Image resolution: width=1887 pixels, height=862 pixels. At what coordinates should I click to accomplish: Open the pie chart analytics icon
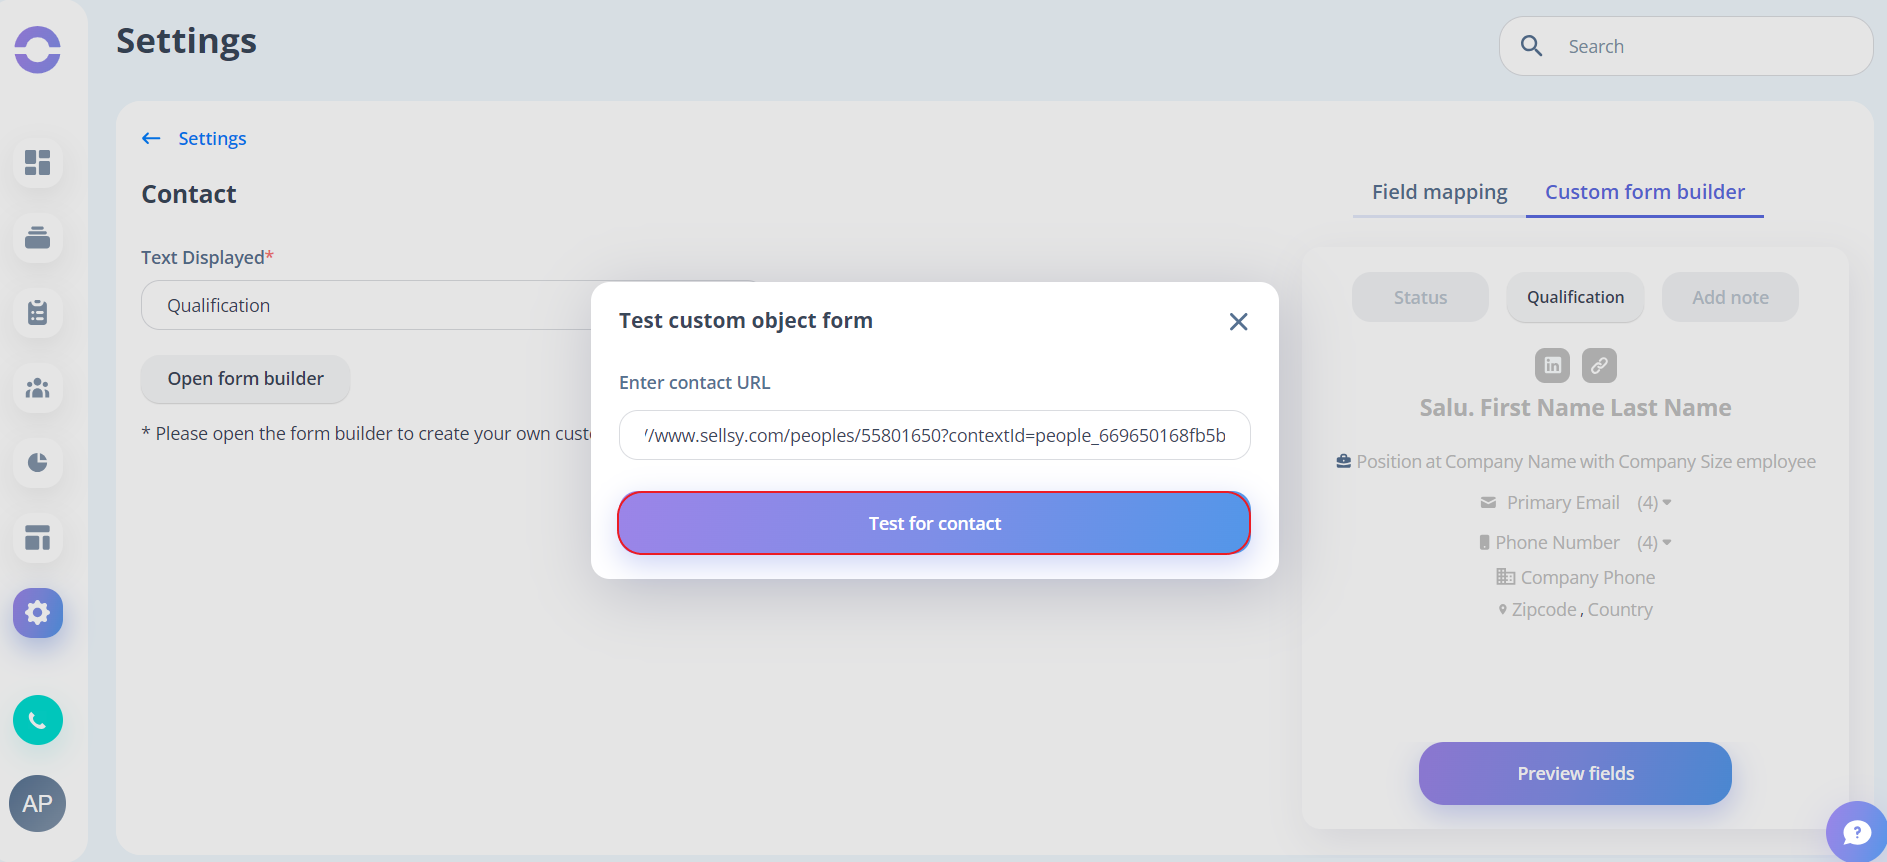(38, 463)
